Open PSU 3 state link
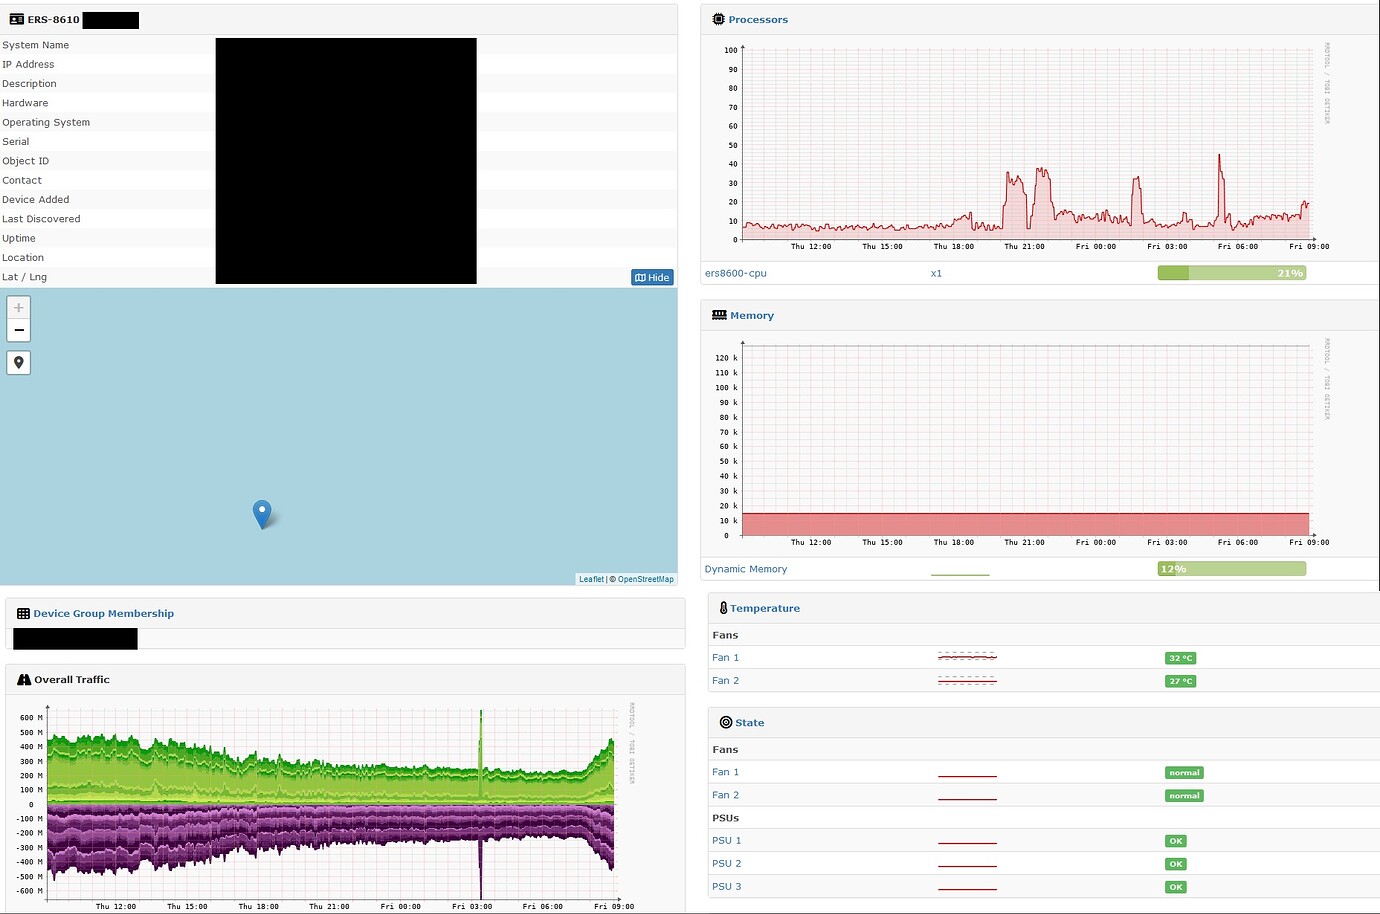 [727, 887]
